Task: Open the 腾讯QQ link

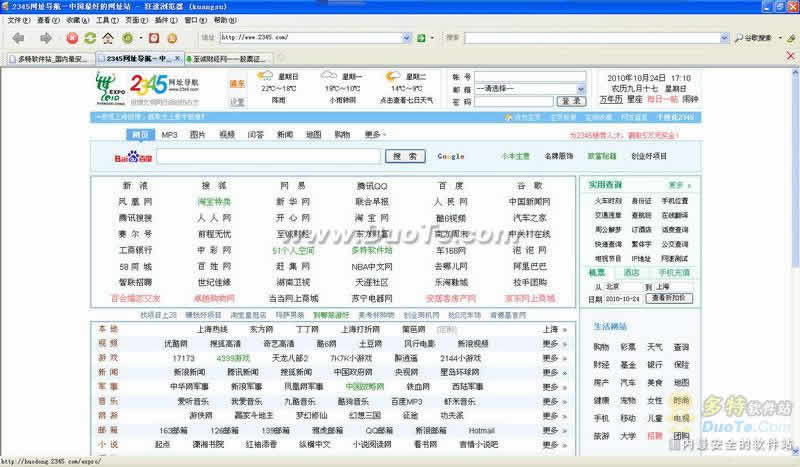Action: point(372,186)
